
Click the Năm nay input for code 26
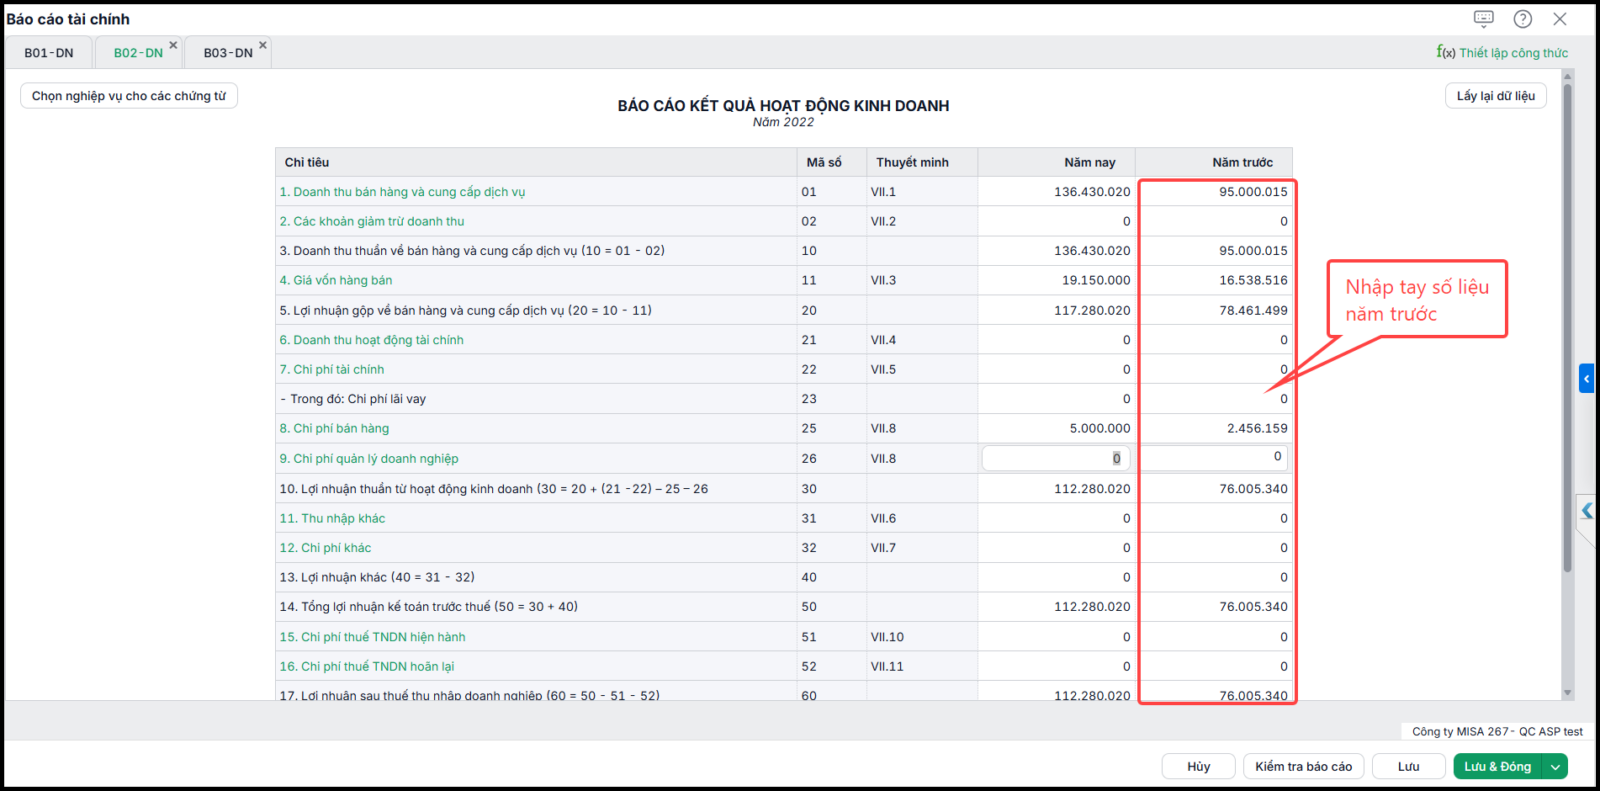click(1056, 458)
